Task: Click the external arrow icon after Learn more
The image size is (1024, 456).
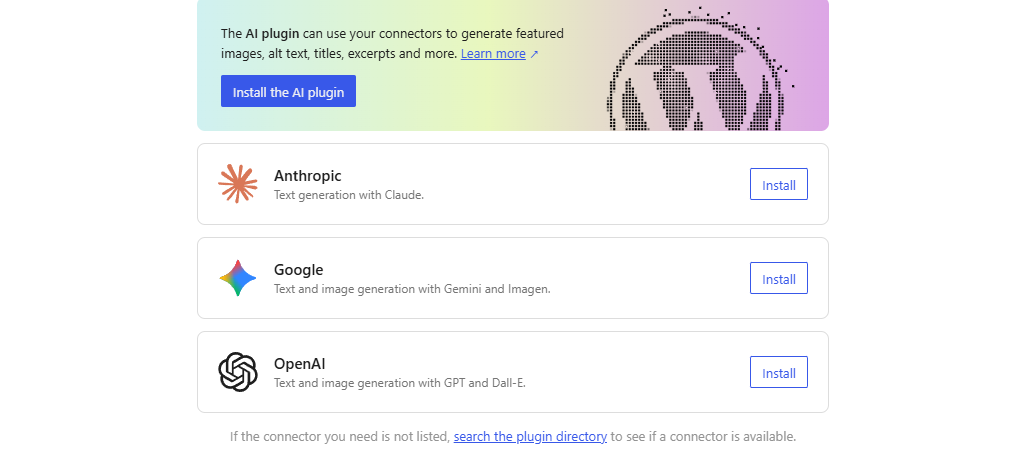Action: pyautogui.click(x=534, y=54)
